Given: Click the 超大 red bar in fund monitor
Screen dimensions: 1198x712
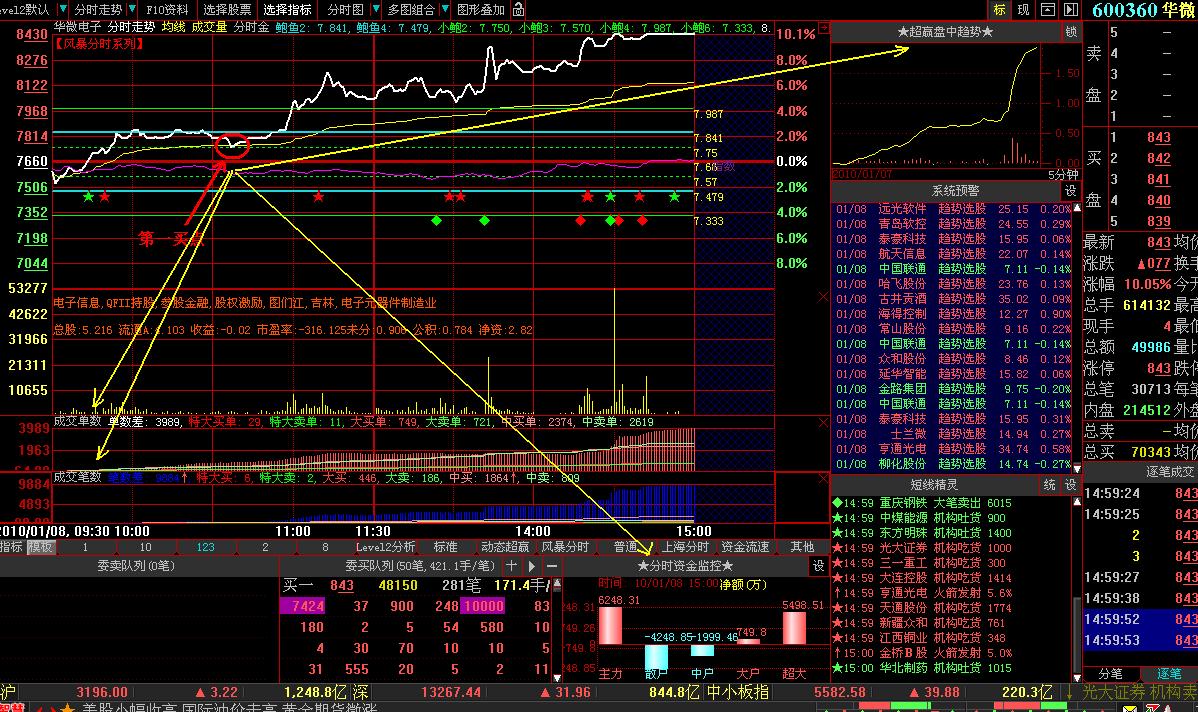Looking at the screenshot, I should pyautogui.click(x=794, y=627).
